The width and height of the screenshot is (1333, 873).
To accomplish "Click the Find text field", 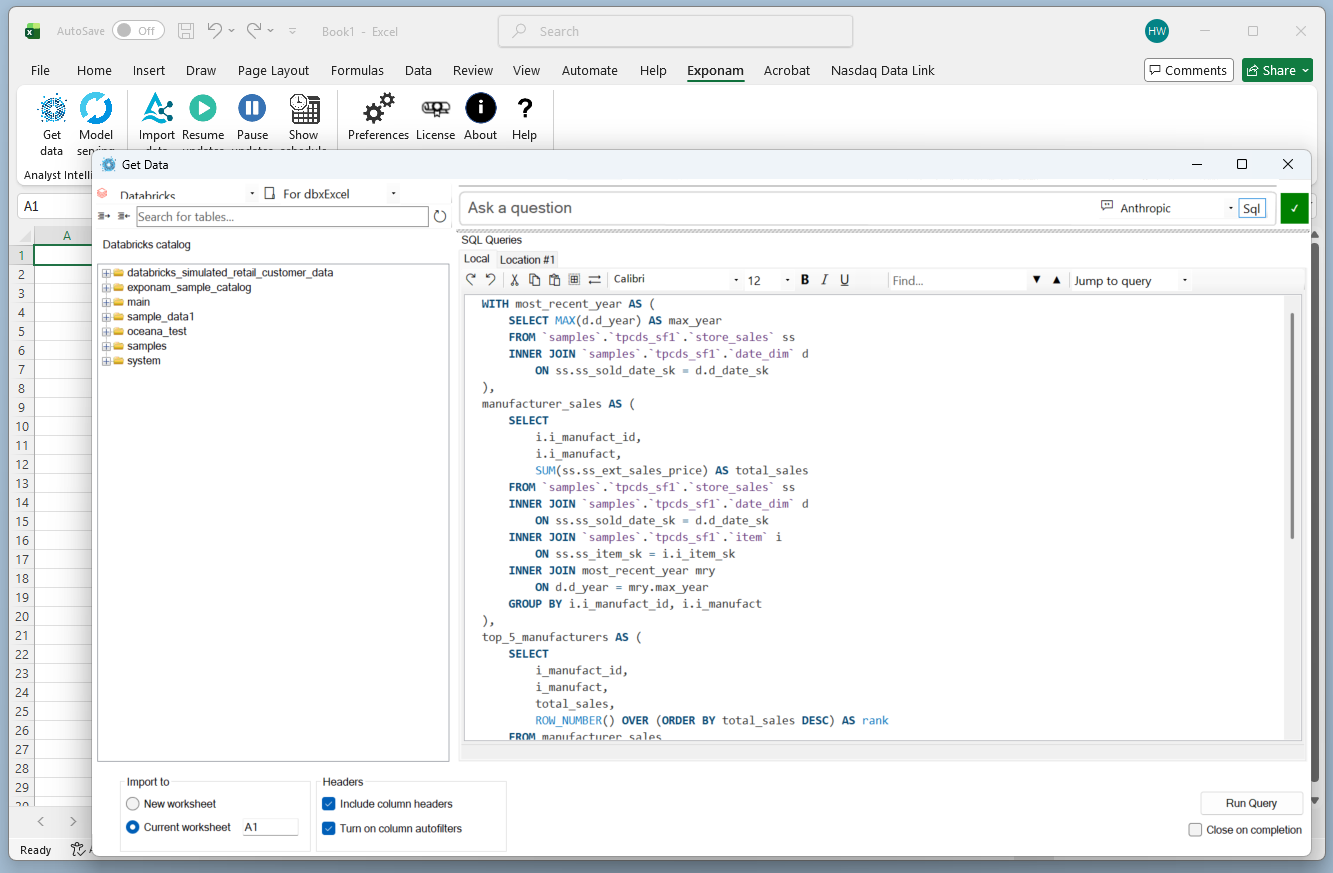I will point(958,281).
